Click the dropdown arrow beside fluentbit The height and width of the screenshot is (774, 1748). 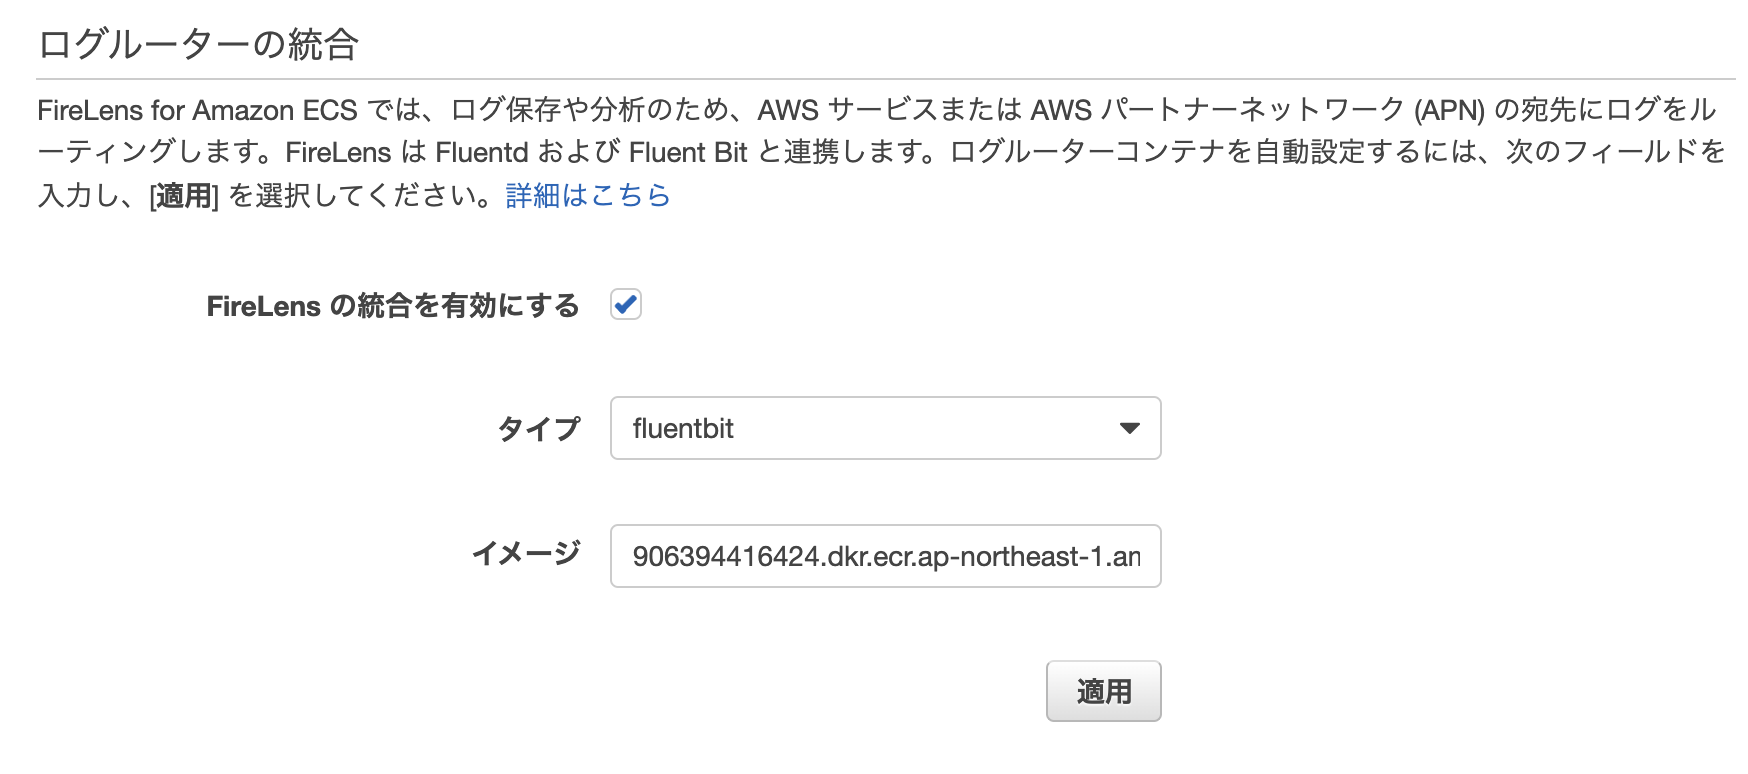(1129, 428)
